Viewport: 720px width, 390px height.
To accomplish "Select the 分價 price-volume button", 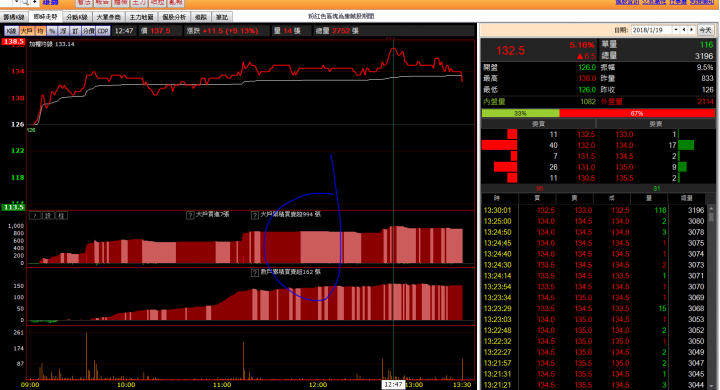I will [88, 31].
